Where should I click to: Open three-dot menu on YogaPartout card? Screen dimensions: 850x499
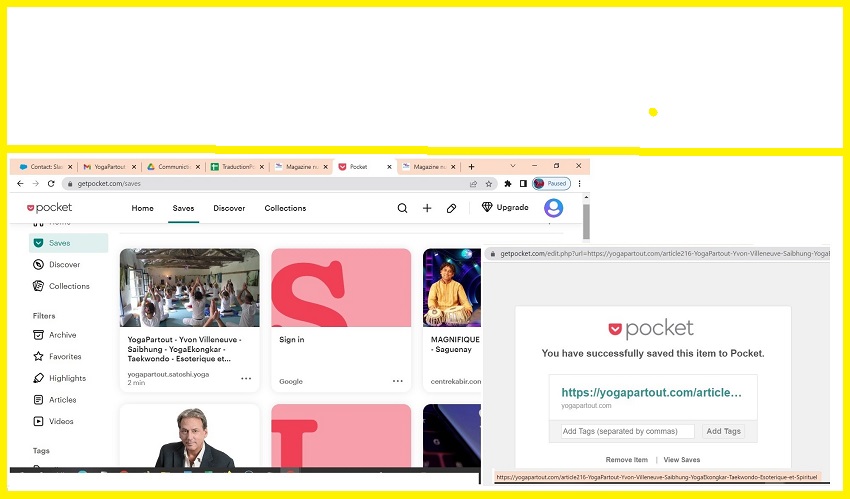[x=246, y=380]
